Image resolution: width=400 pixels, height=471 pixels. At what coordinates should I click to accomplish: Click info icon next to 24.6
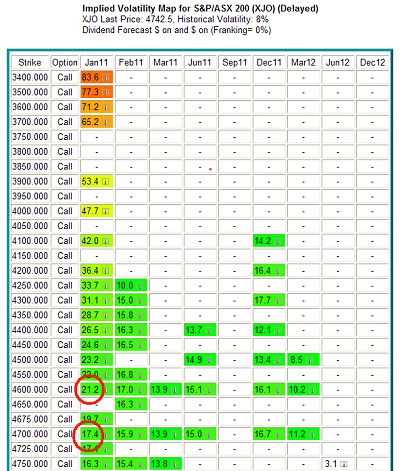tap(106, 345)
